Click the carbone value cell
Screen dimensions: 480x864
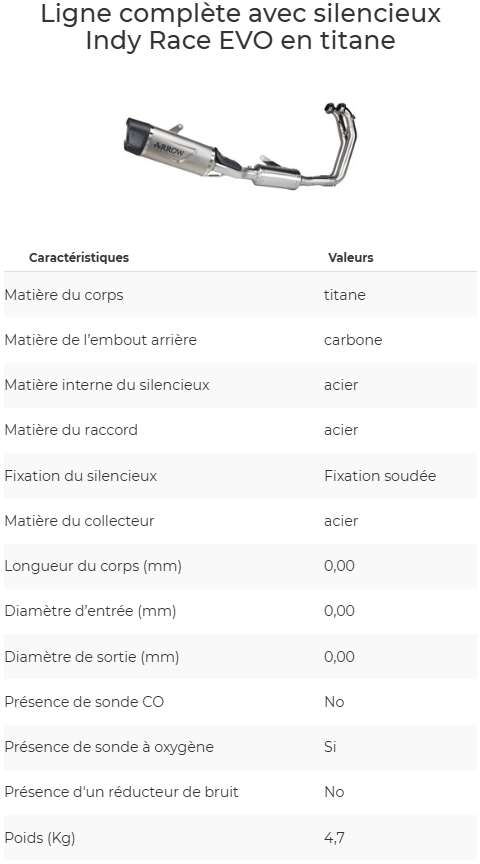tap(353, 340)
